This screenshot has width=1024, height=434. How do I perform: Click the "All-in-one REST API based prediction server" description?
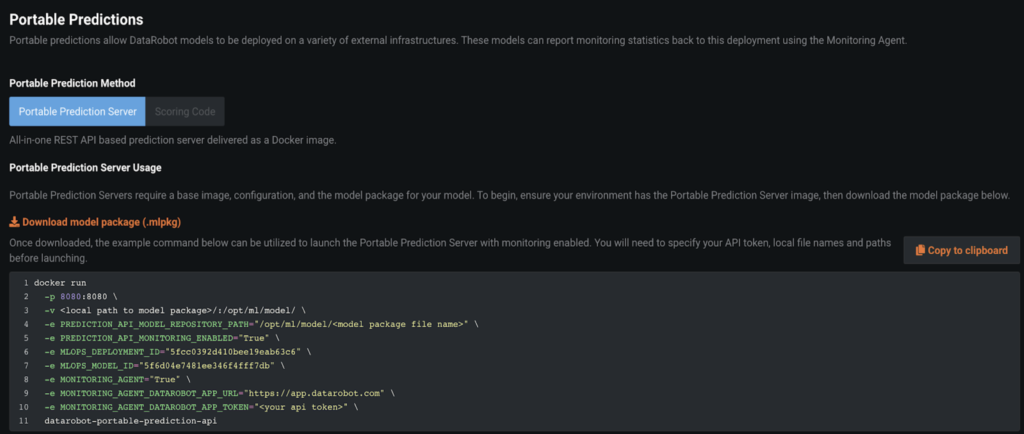click(173, 140)
